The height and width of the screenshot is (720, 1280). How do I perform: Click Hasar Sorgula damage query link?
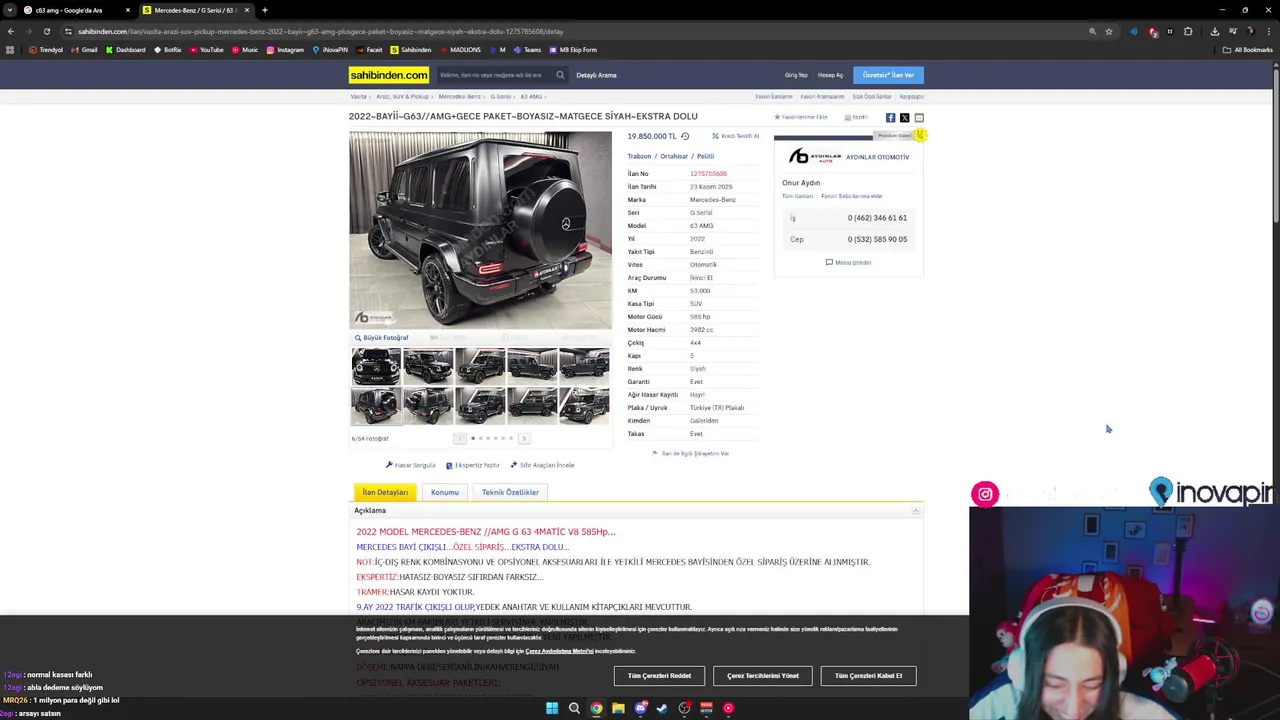410,465
